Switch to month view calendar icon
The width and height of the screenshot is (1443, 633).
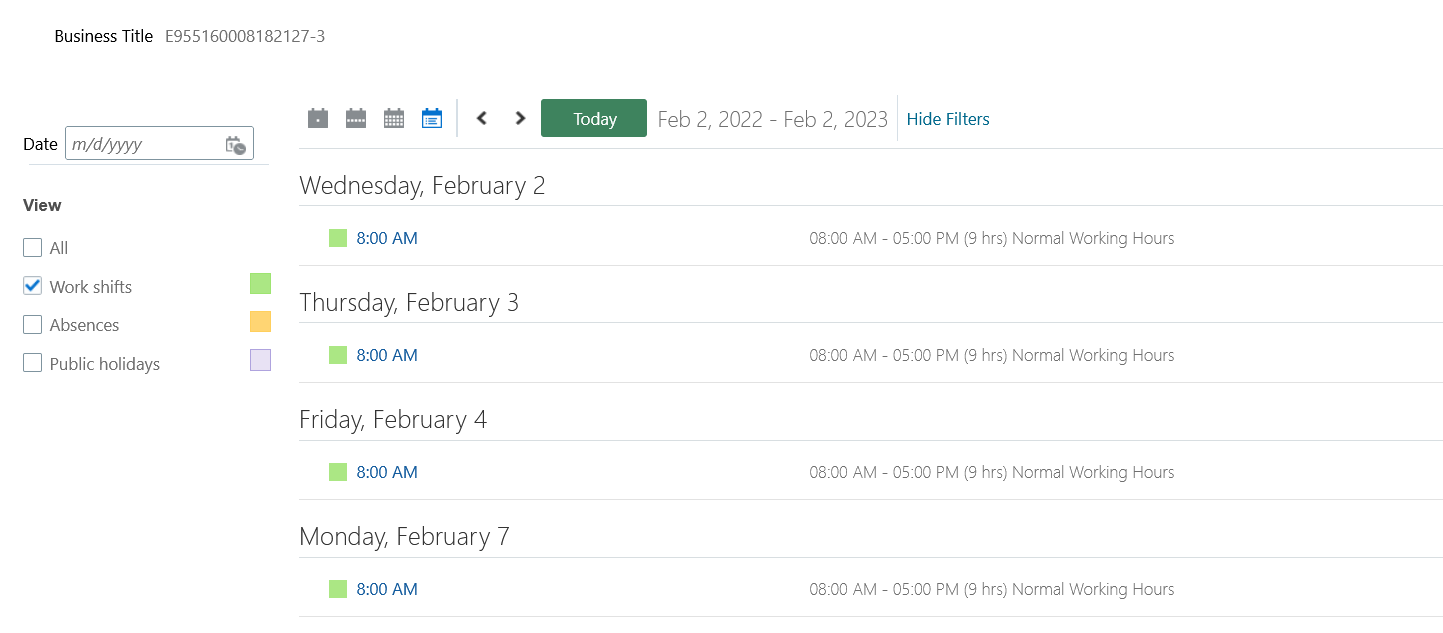(394, 119)
